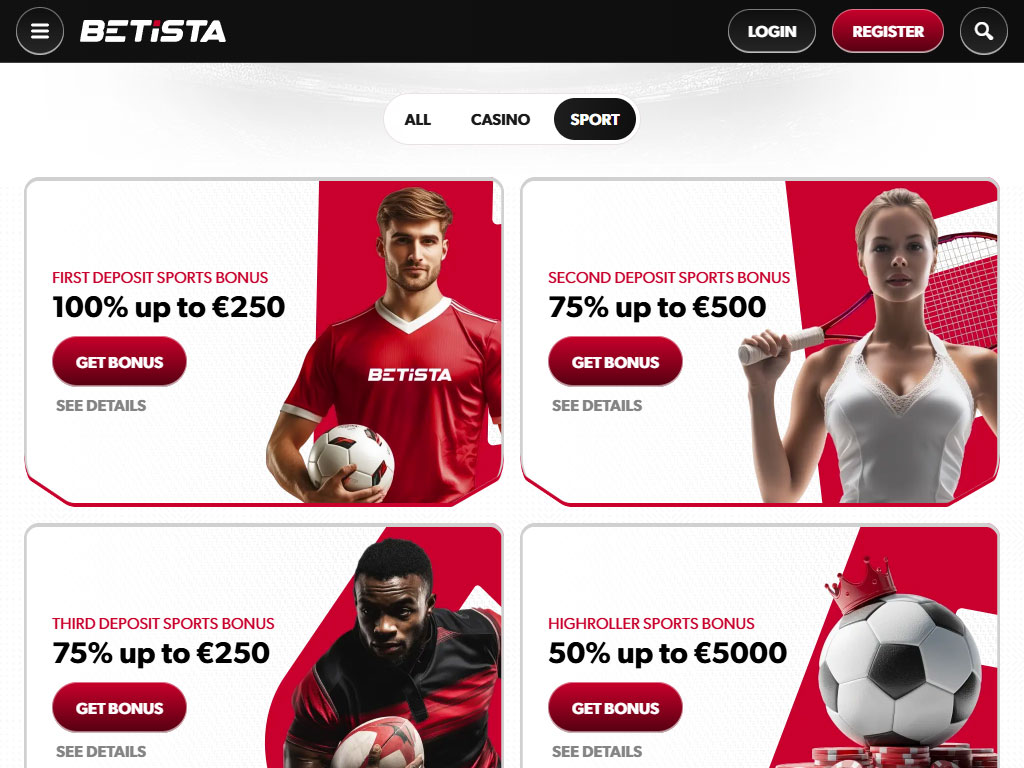Viewport: 1024px width, 768px height.
Task: See details of Third Deposit bonus
Action: (101, 752)
